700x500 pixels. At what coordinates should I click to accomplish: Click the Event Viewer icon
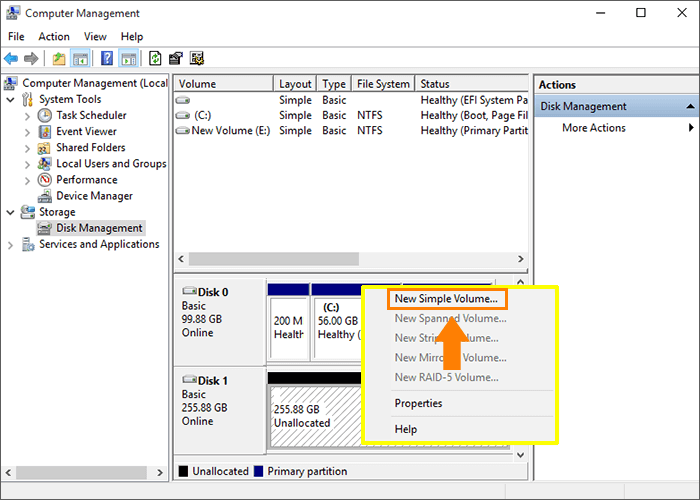tap(45, 132)
